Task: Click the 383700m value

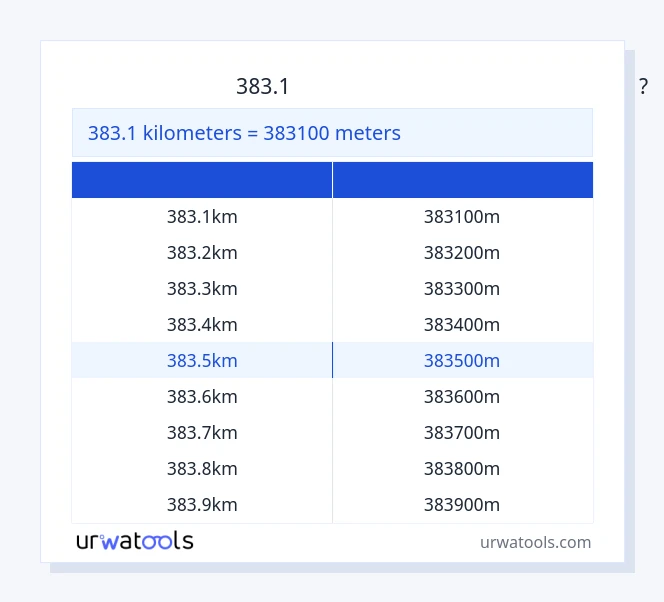Action: pyautogui.click(x=462, y=433)
